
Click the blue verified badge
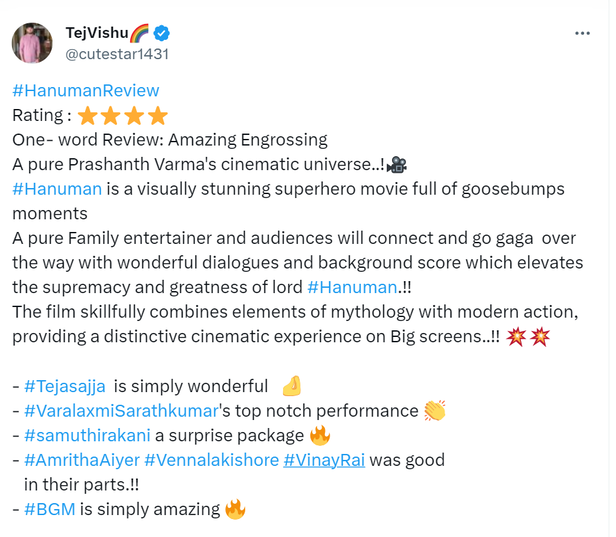[164, 33]
